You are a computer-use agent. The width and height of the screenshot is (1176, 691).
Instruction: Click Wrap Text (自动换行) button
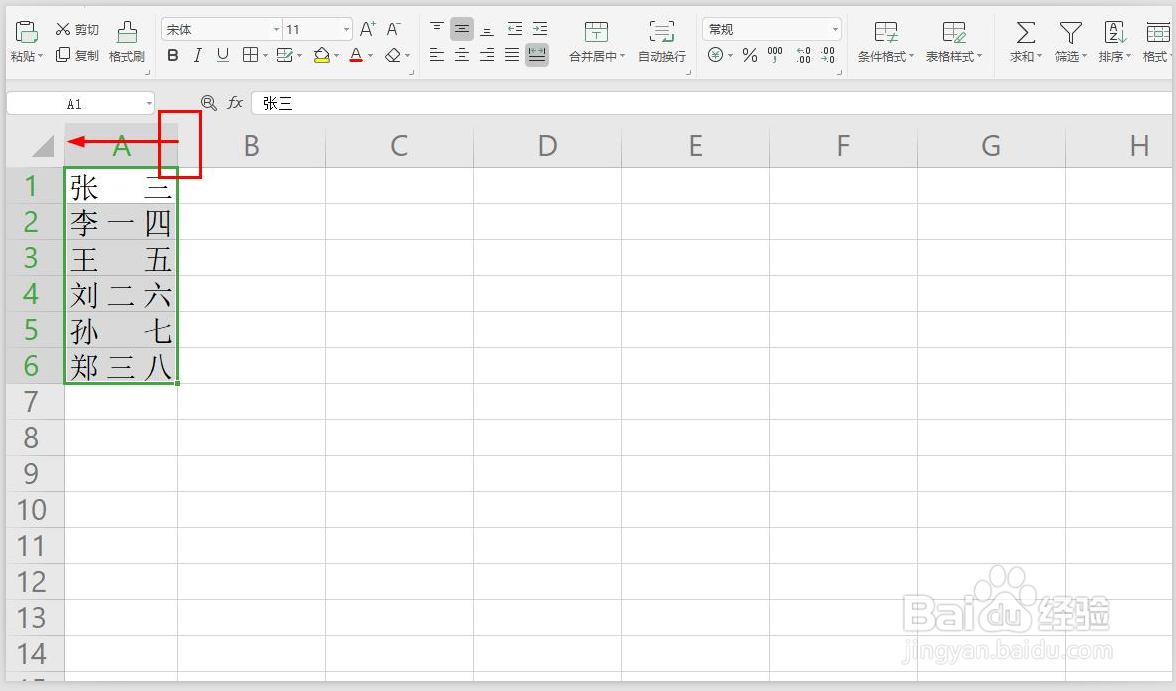pos(662,41)
